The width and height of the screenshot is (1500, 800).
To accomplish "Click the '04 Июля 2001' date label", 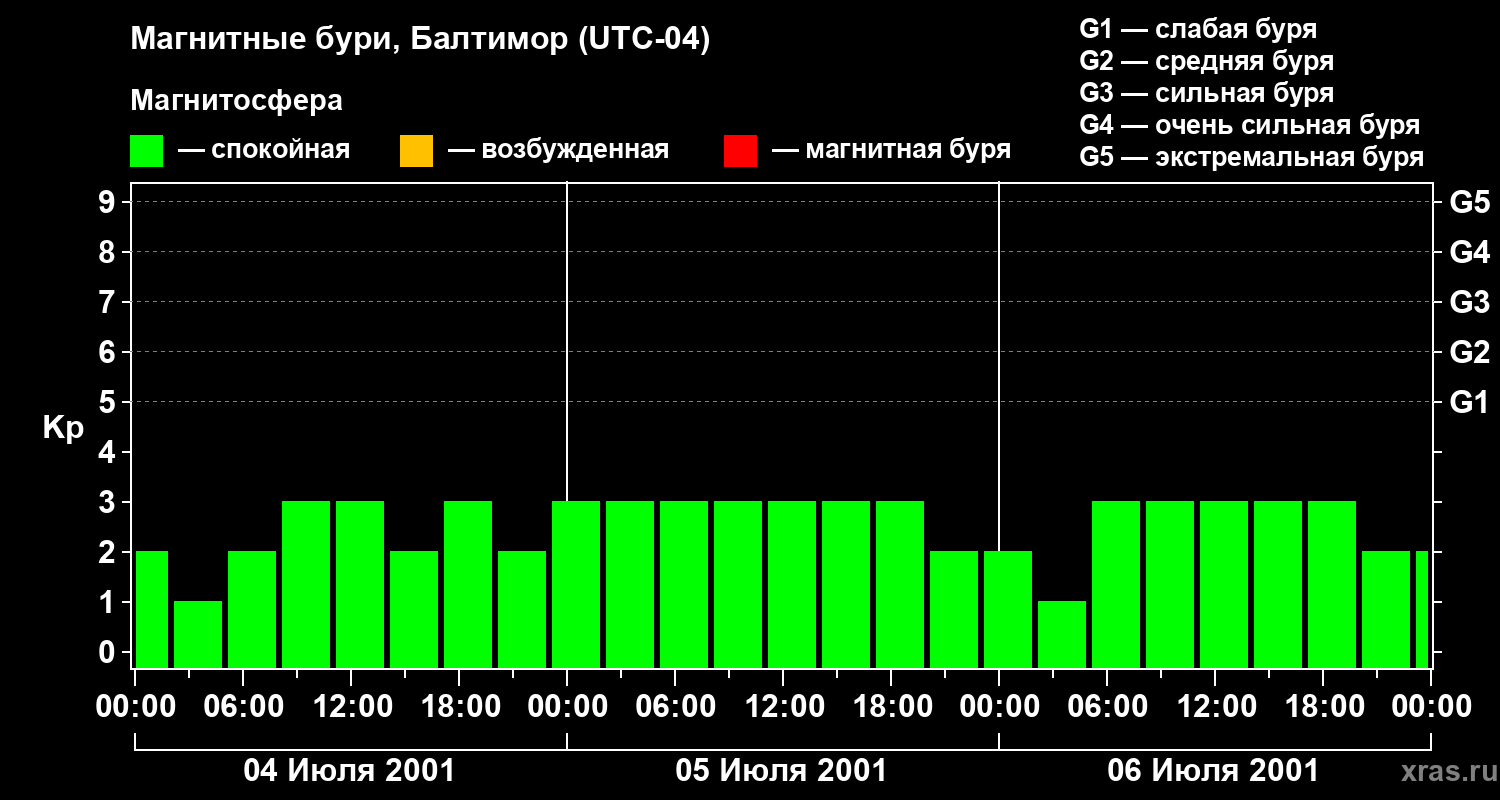I will click(350, 771).
